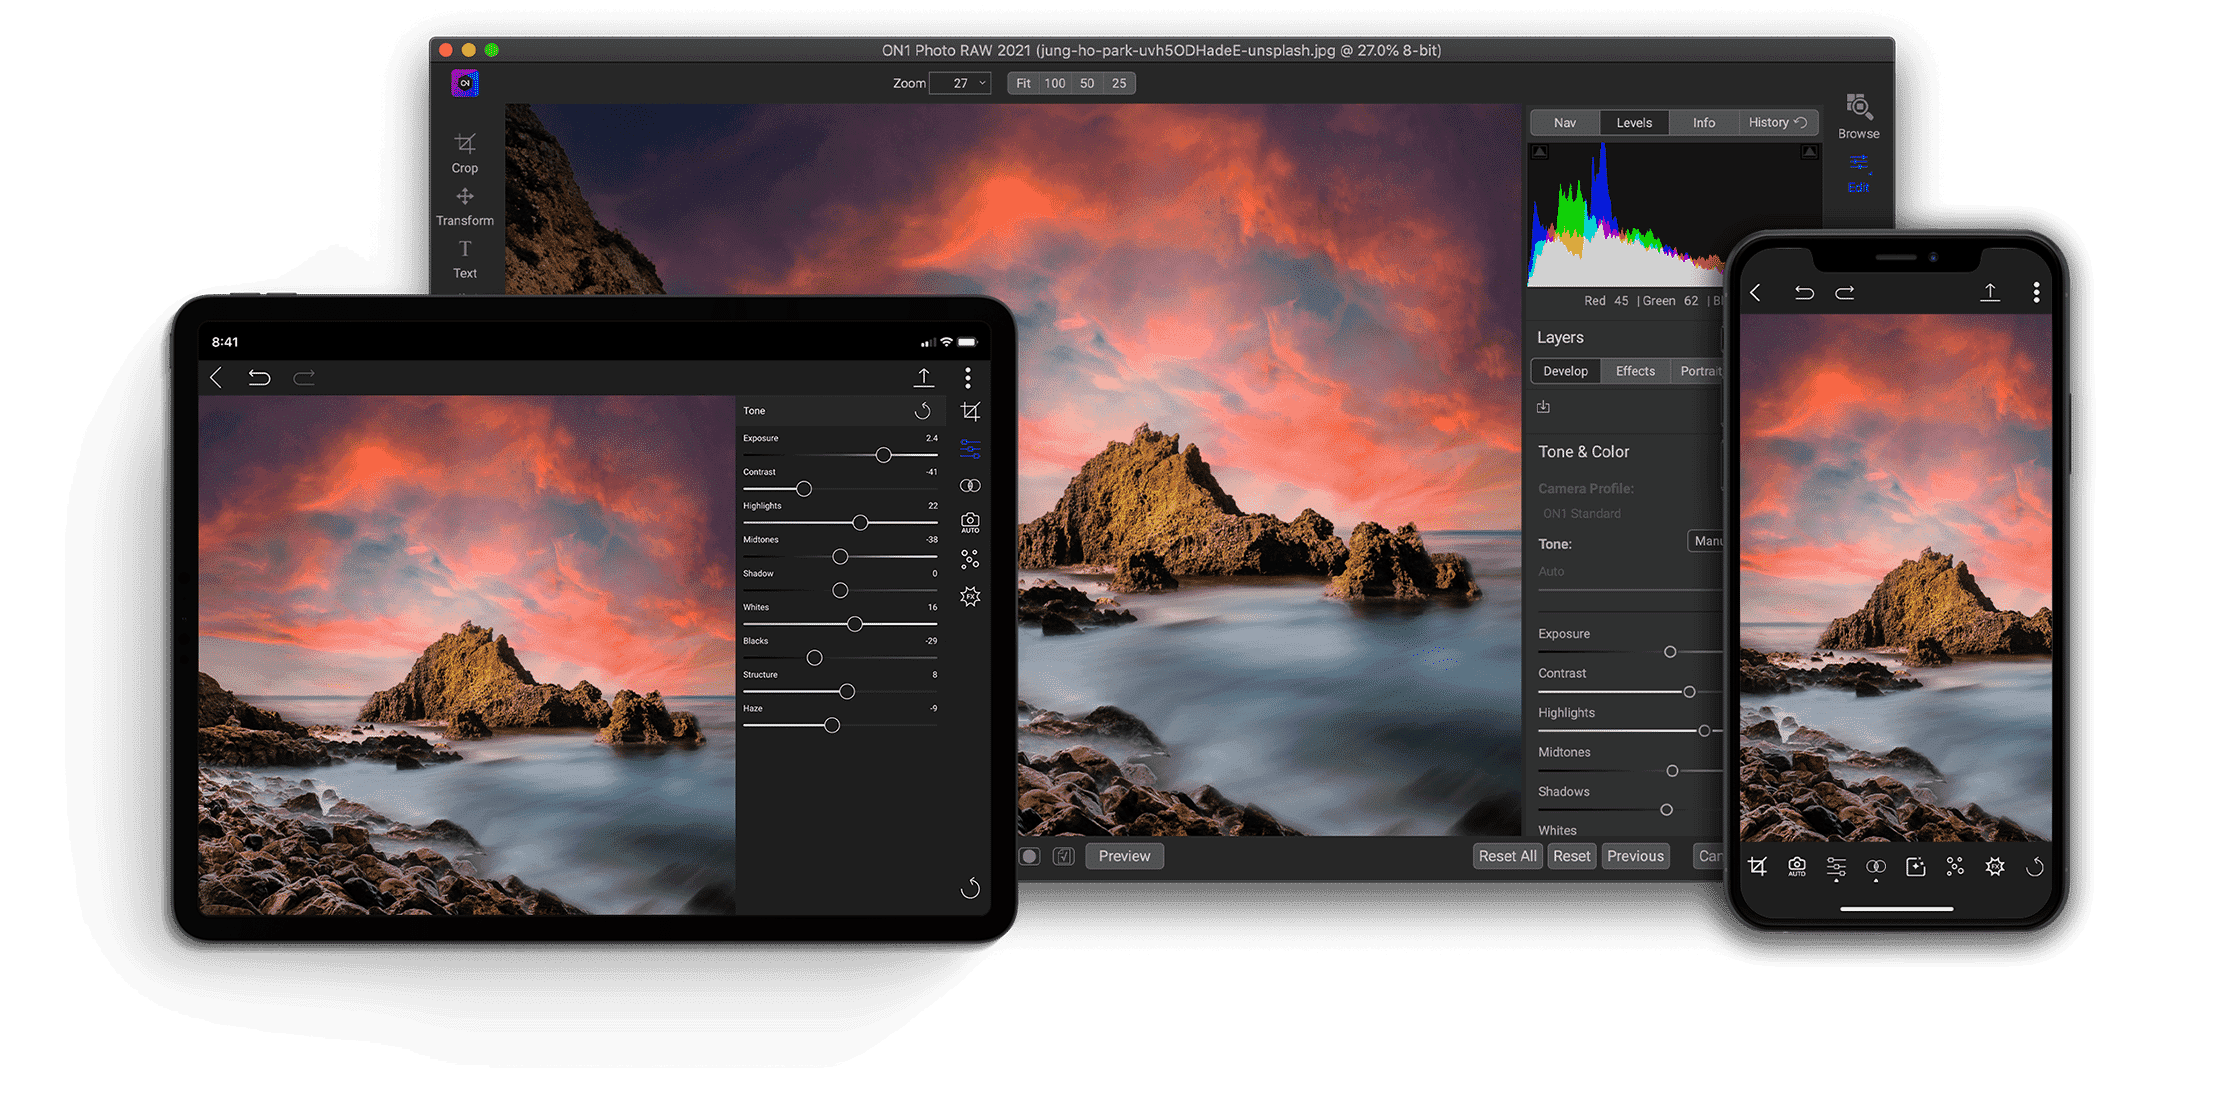
Task: Click the iPad Exposure slider handle
Action: pyautogui.click(x=883, y=455)
